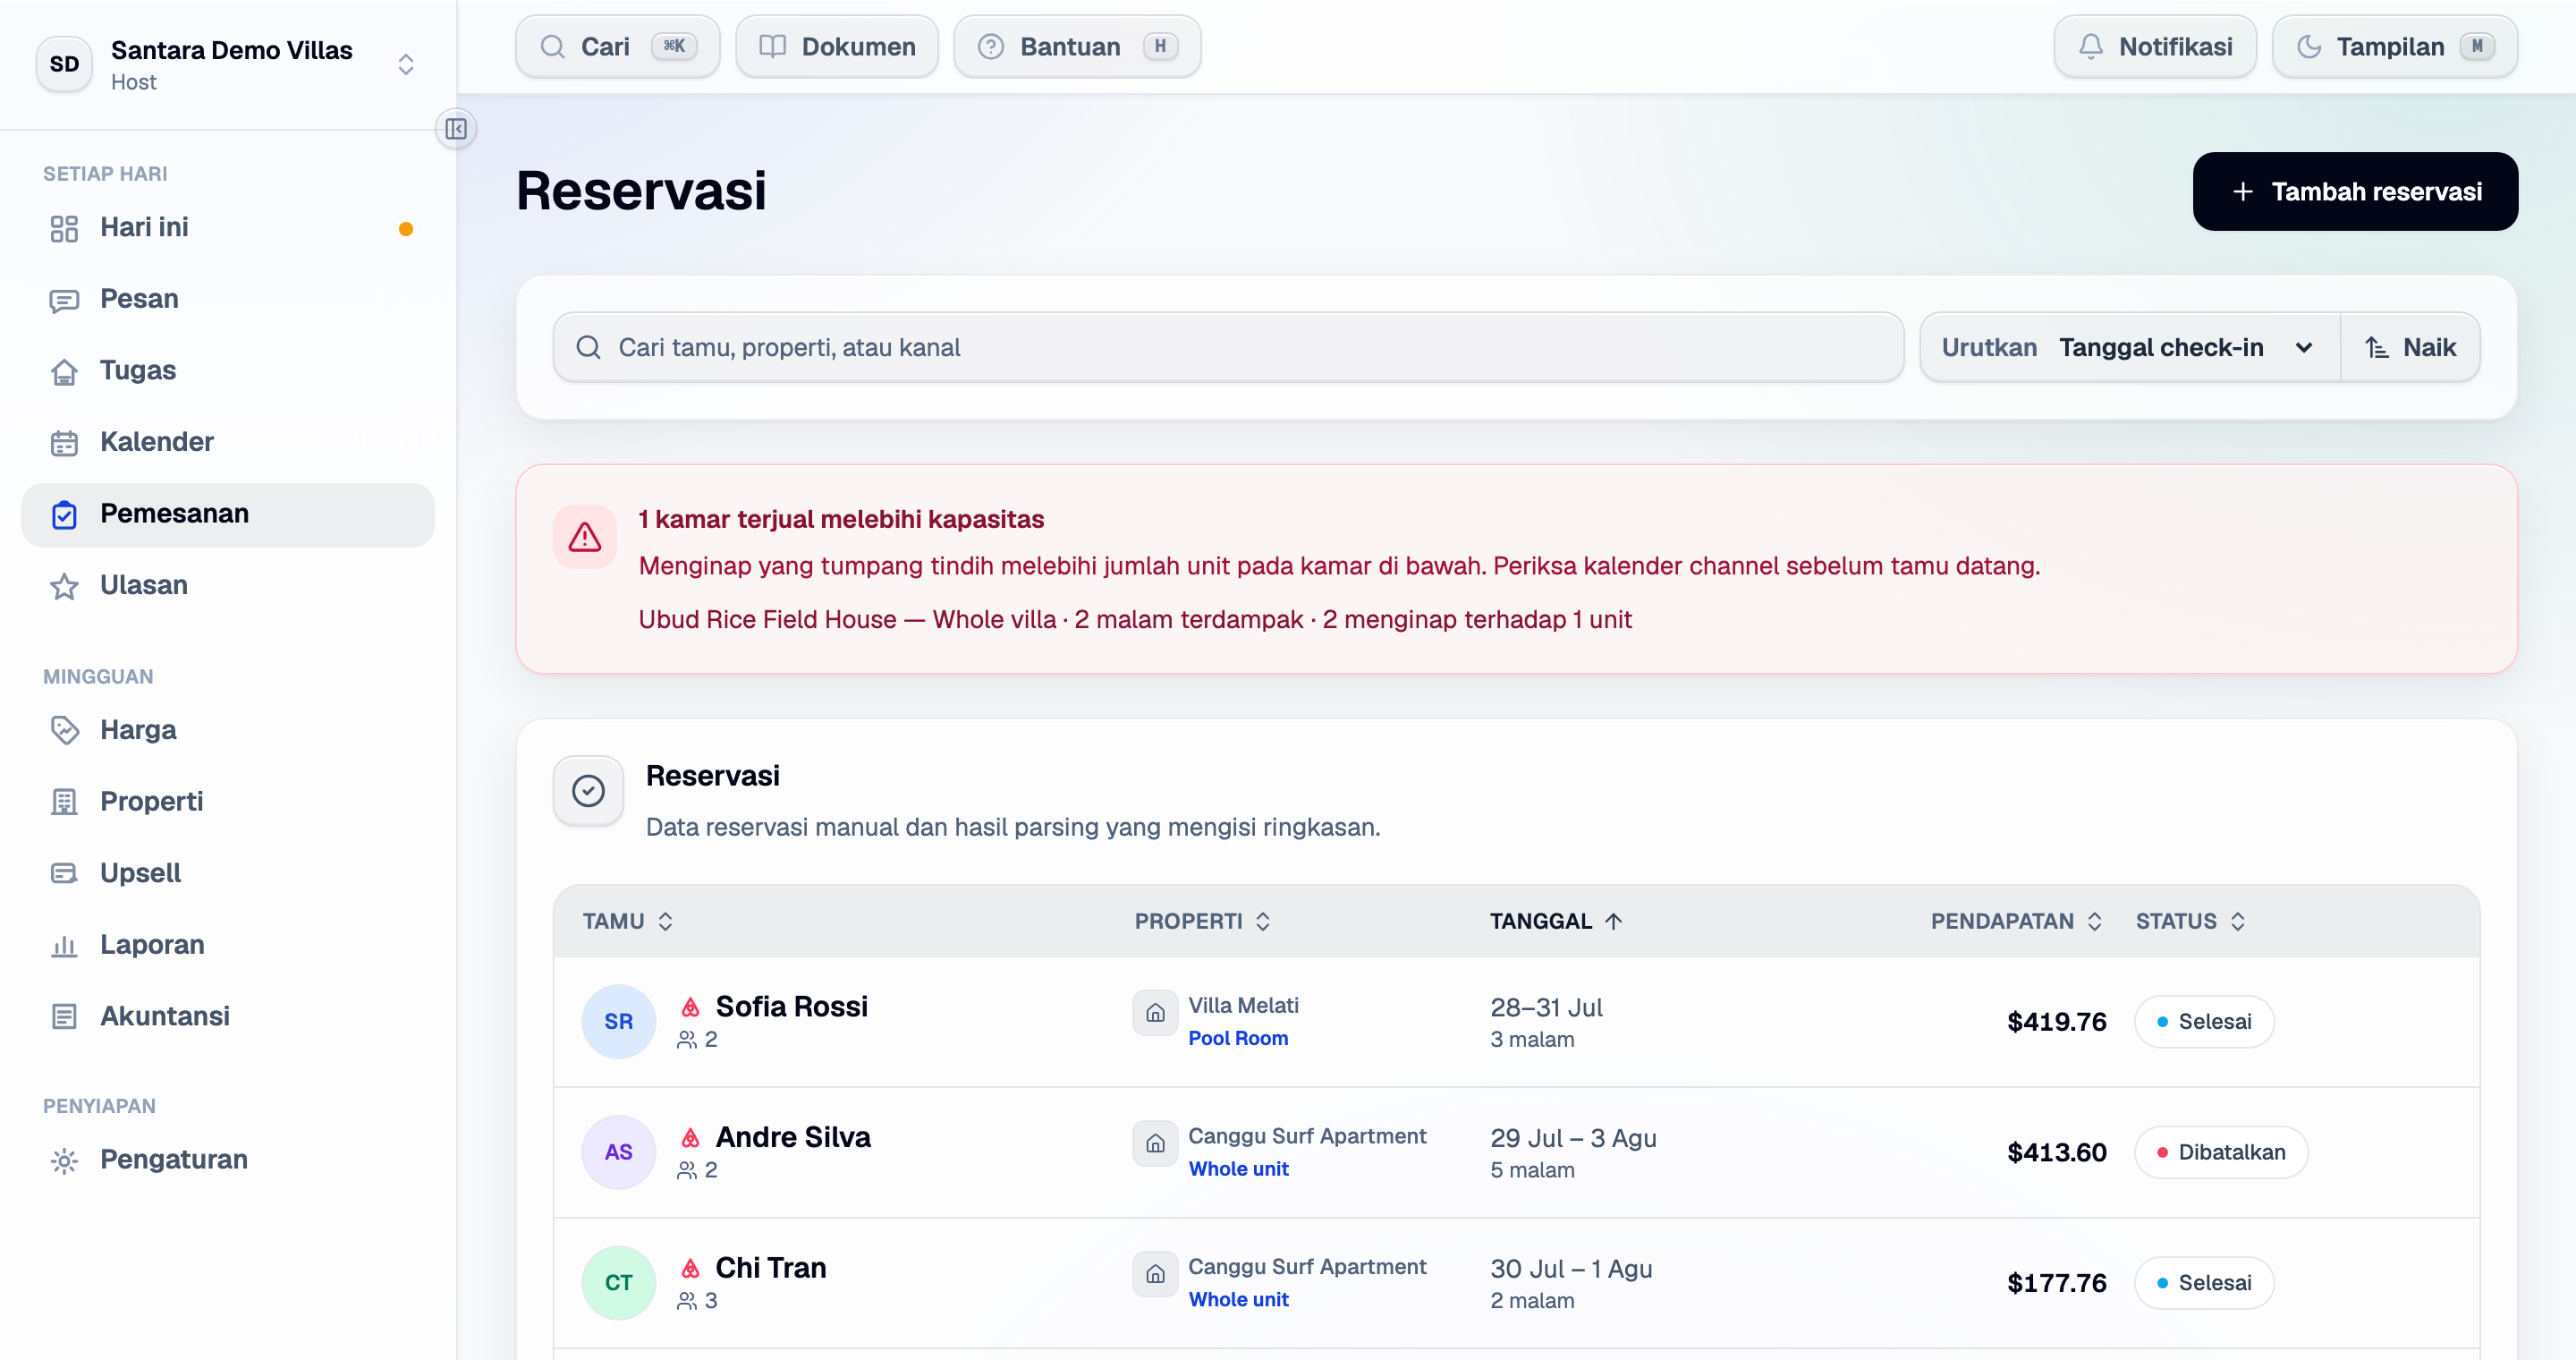Collapse the sidebar panel icon
The image size is (2576, 1360).
456,129
